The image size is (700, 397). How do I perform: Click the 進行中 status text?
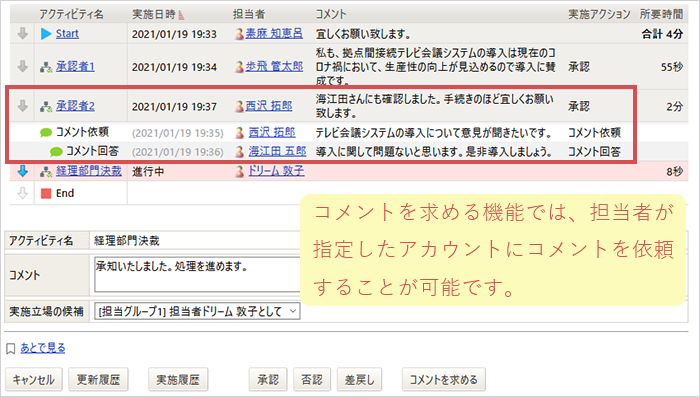pos(148,171)
